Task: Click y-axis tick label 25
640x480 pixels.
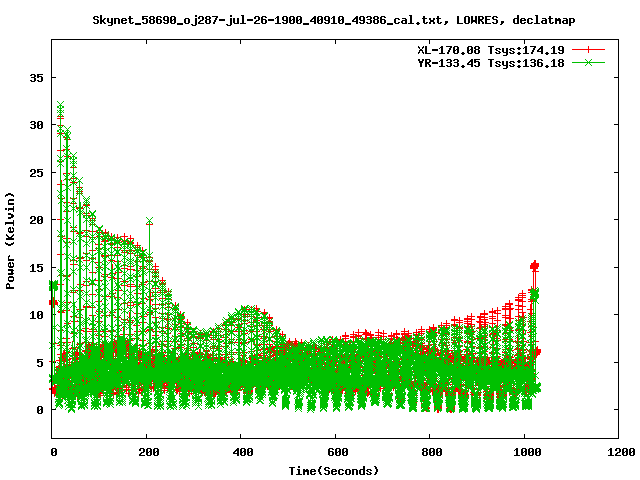Action: click(x=36, y=173)
